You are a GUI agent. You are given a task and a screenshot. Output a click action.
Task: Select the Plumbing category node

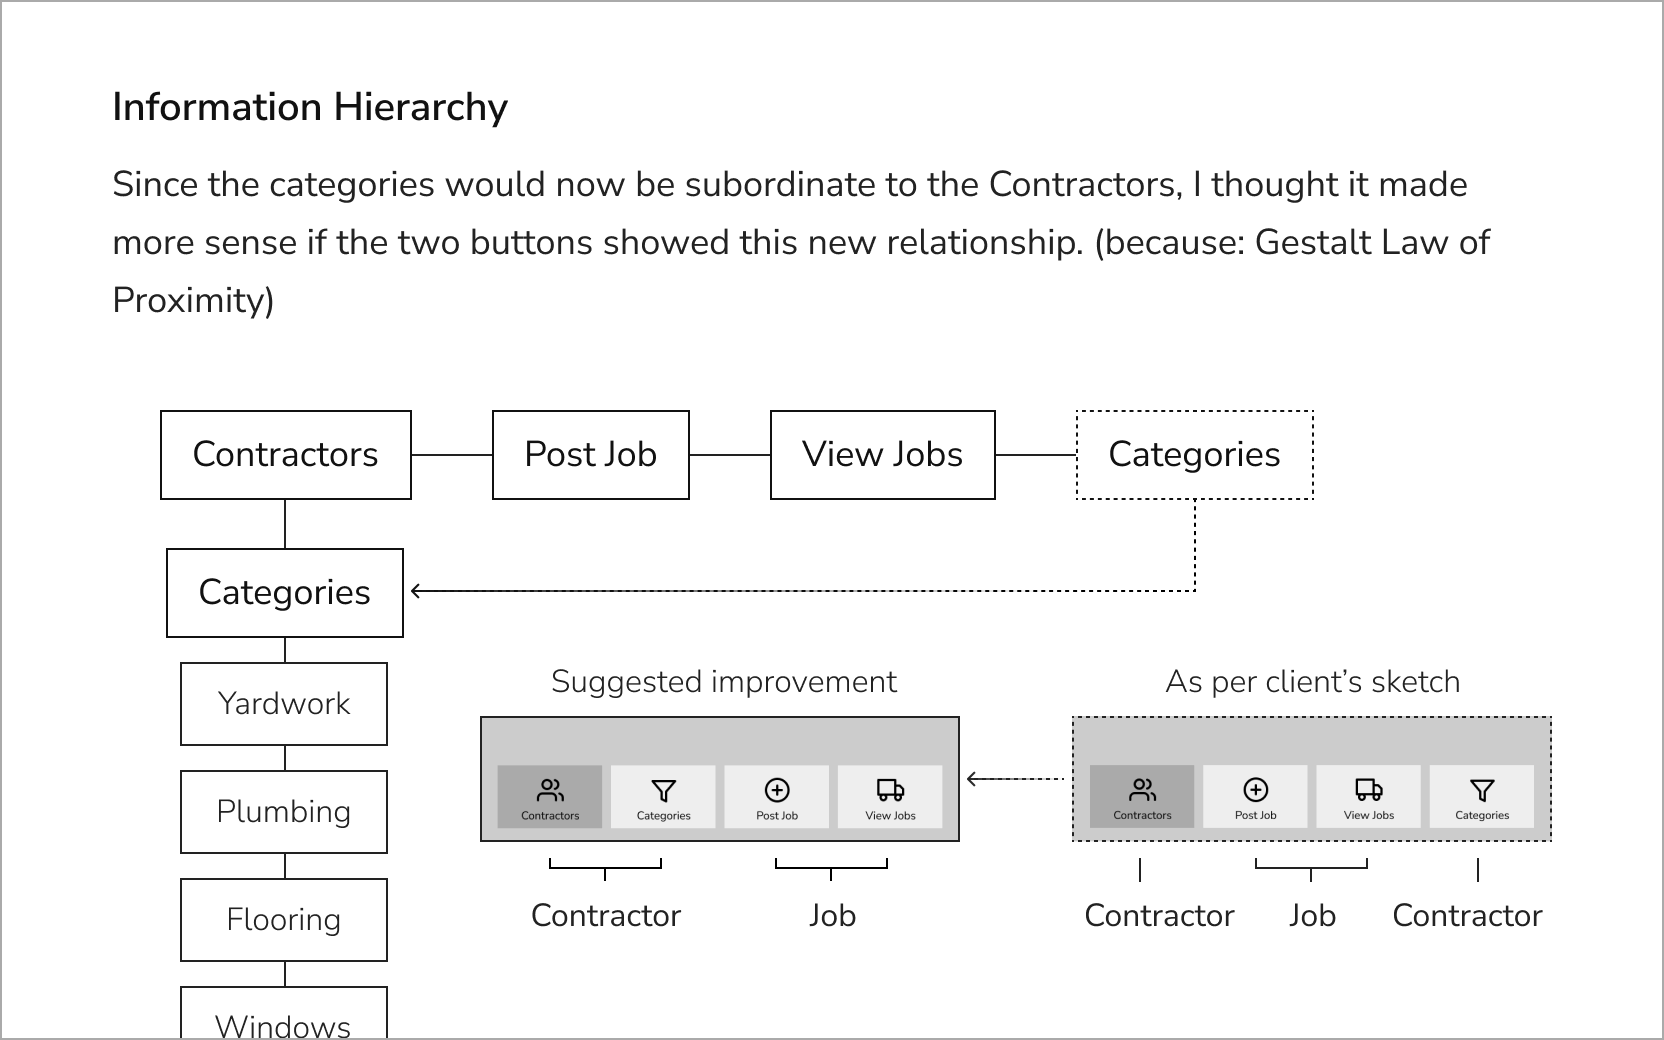point(284,812)
